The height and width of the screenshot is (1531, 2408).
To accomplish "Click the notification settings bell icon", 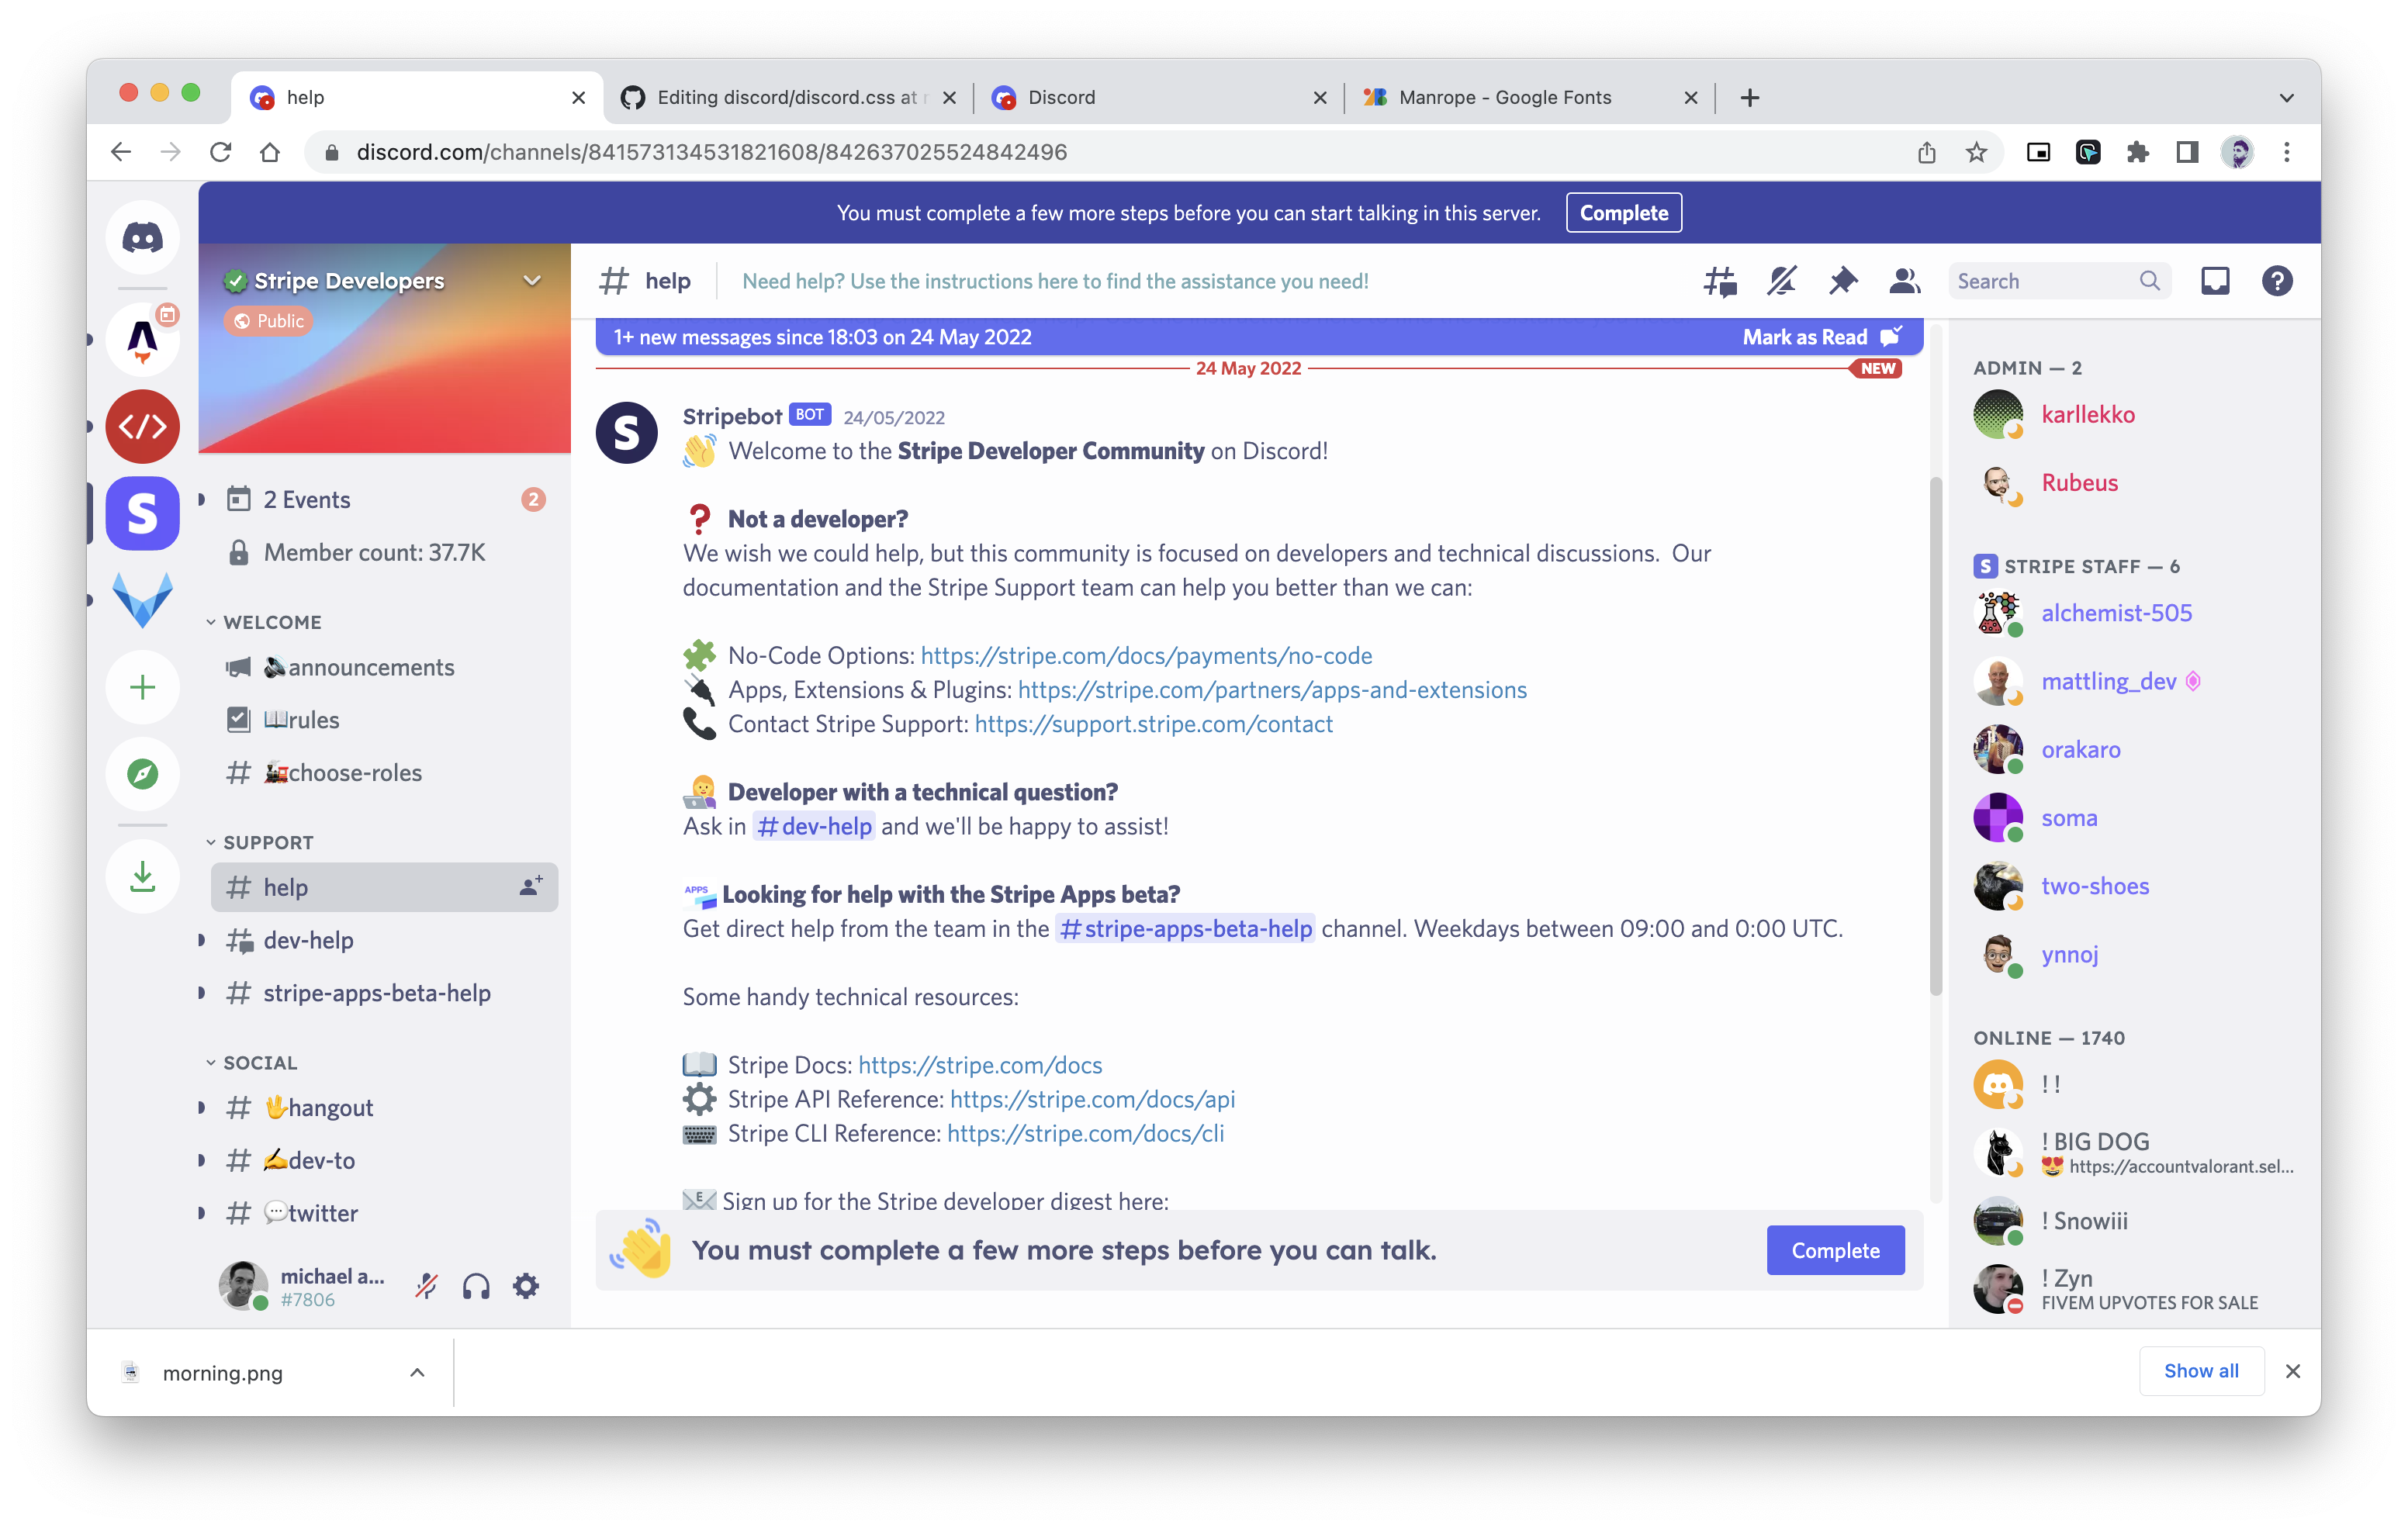I will tap(1782, 281).
